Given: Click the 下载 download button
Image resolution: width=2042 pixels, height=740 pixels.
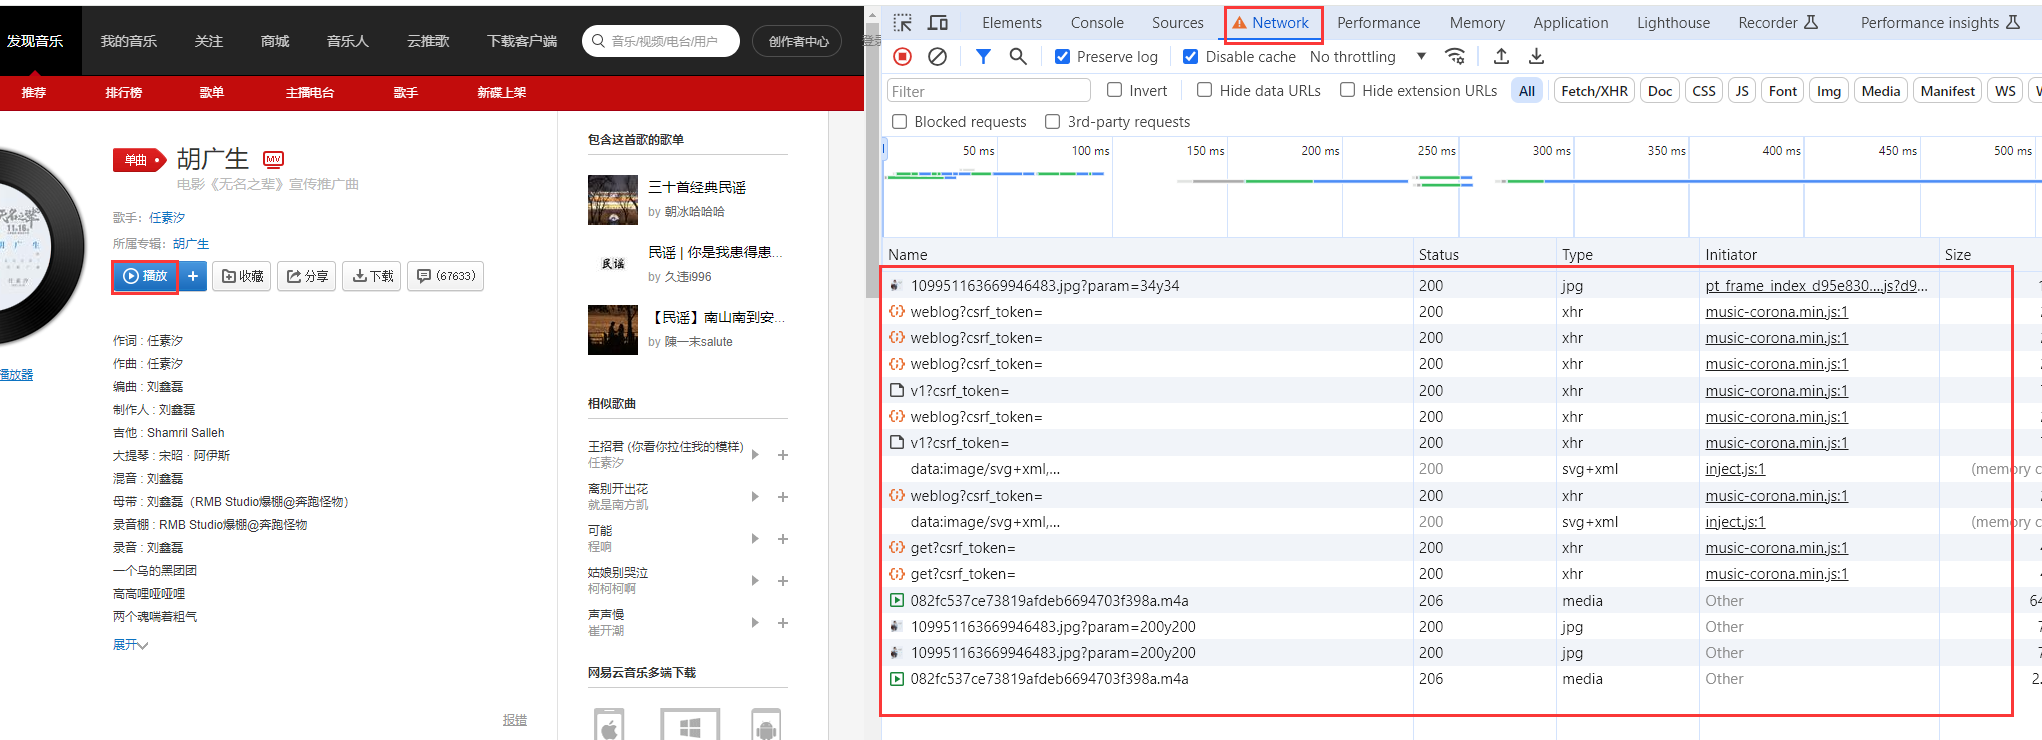Looking at the screenshot, I should 372,276.
